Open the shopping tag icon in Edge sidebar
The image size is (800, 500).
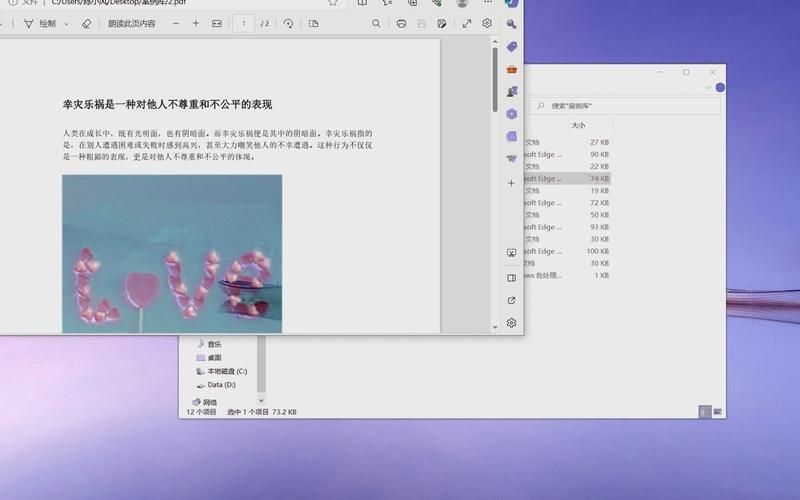tap(512, 46)
